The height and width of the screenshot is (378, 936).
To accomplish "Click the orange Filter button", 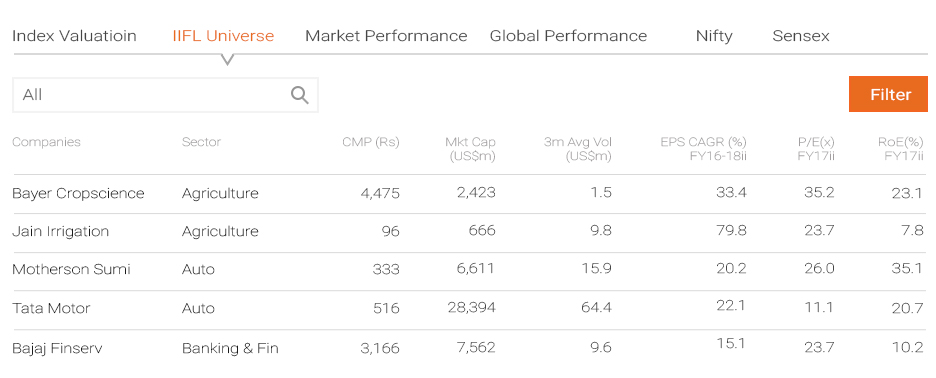I will tap(888, 94).
